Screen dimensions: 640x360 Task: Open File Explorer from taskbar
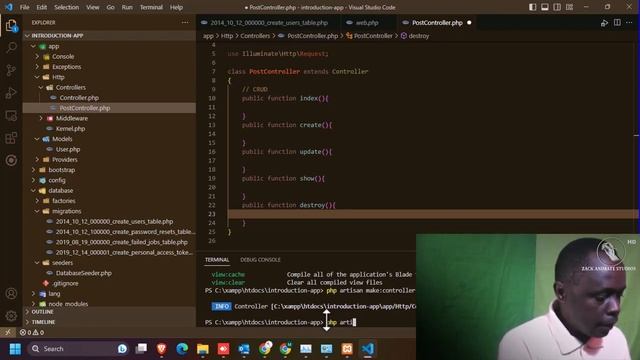pyautogui.click(x=203, y=349)
